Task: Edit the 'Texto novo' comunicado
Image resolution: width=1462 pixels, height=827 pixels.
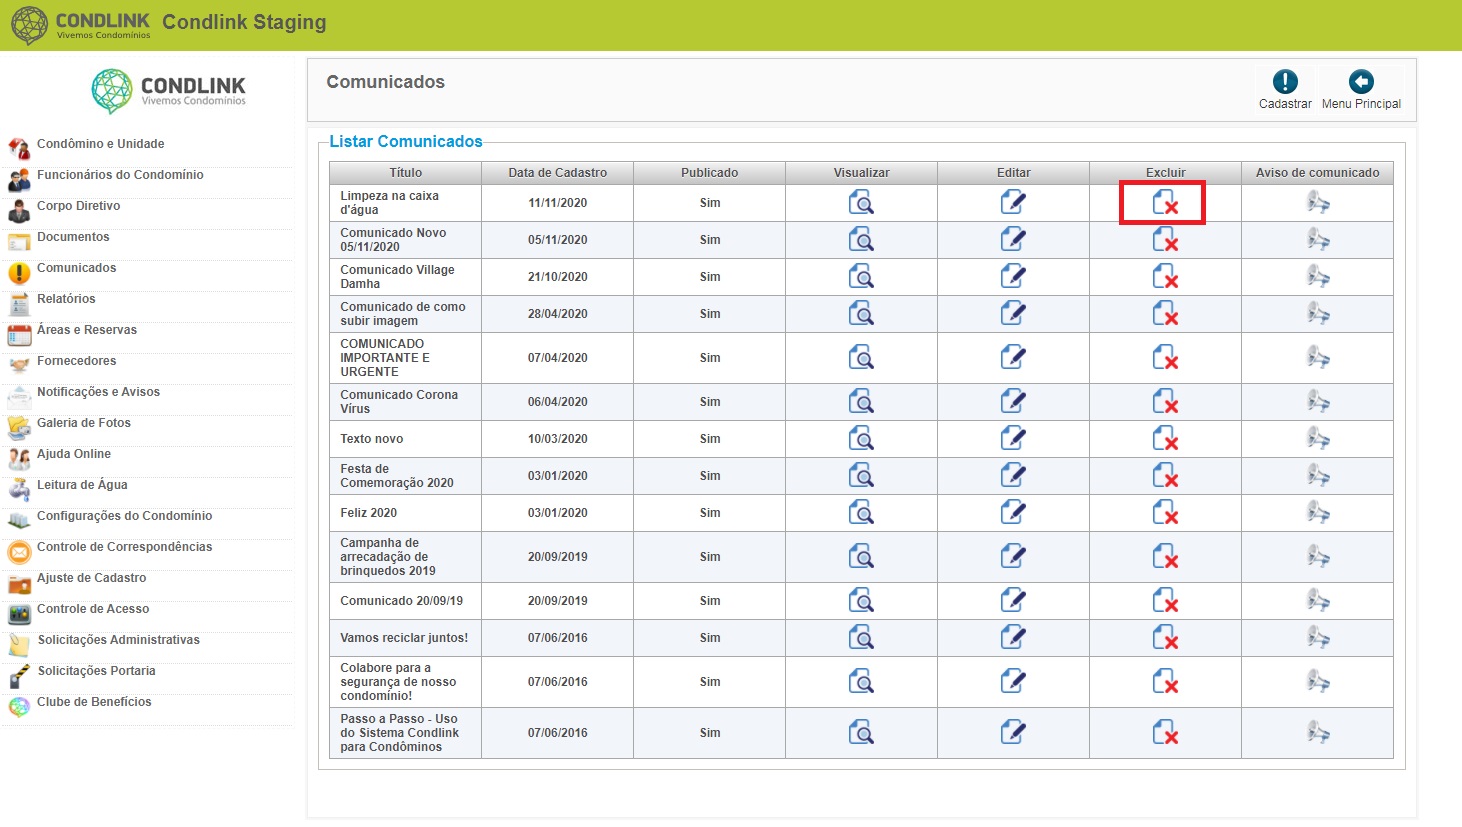Action: click(x=1013, y=438)
